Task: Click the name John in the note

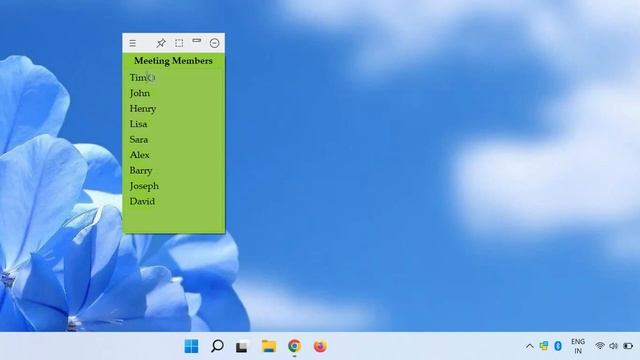Action: coord(140,93)
